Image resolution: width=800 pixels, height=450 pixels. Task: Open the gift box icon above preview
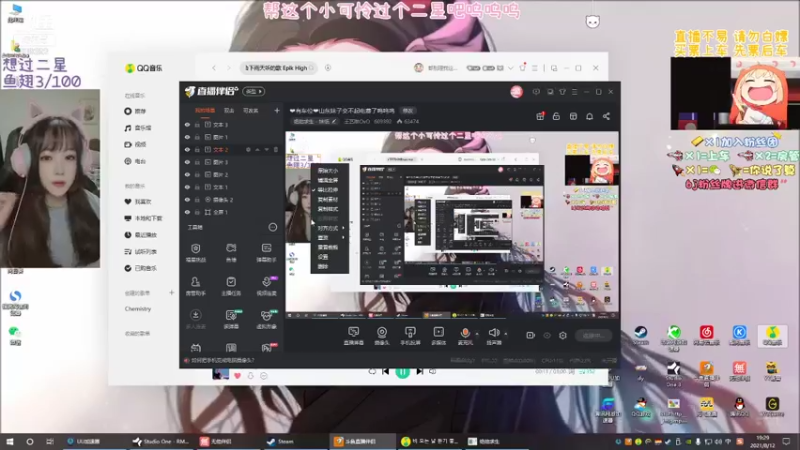coord(540,116)
